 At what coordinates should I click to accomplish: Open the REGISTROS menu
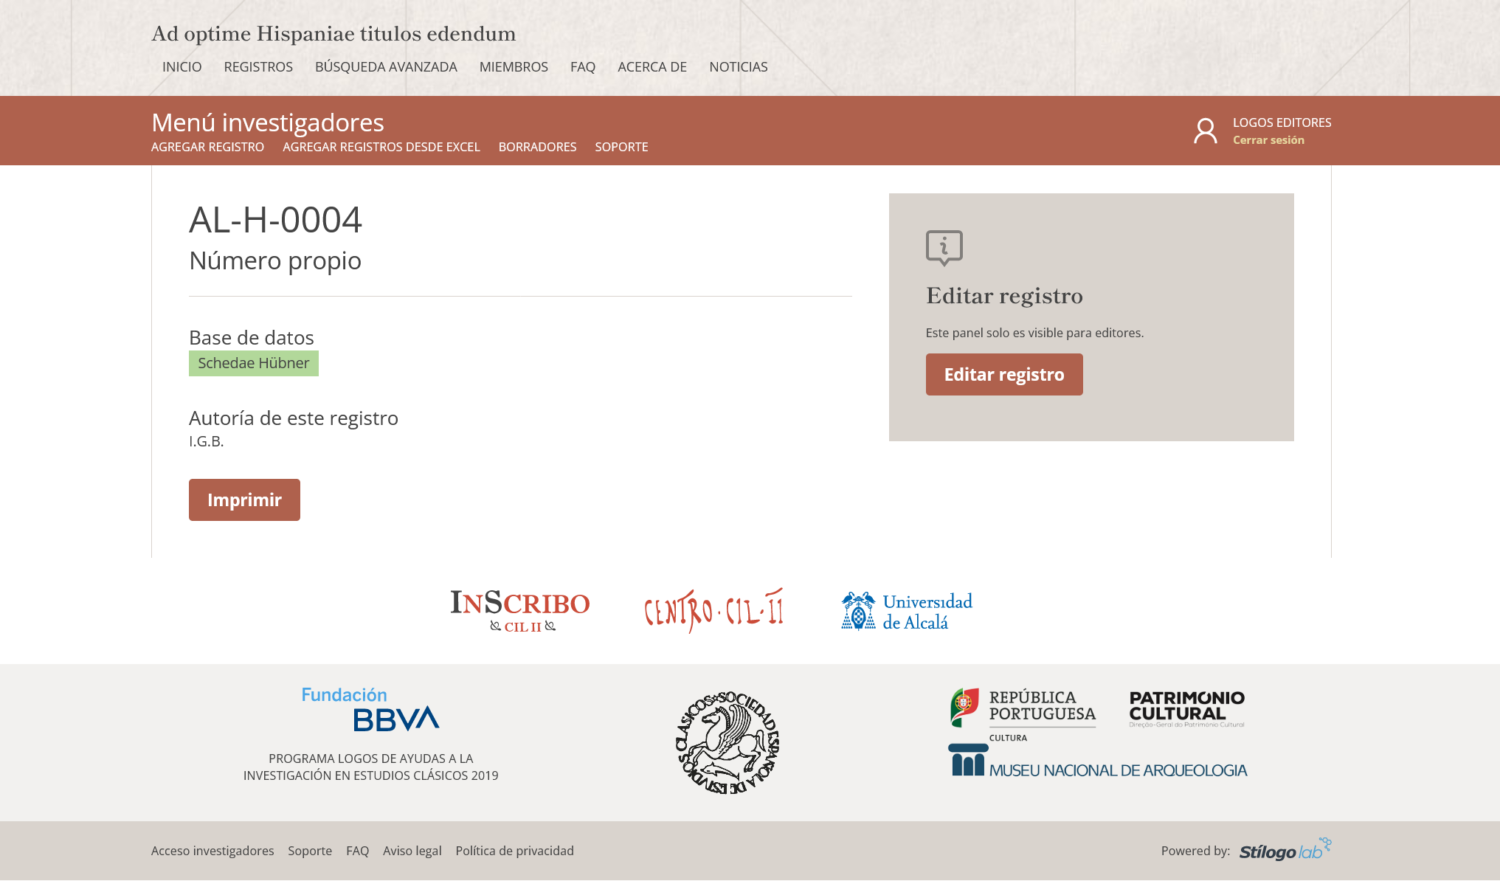tap(258, 66)
